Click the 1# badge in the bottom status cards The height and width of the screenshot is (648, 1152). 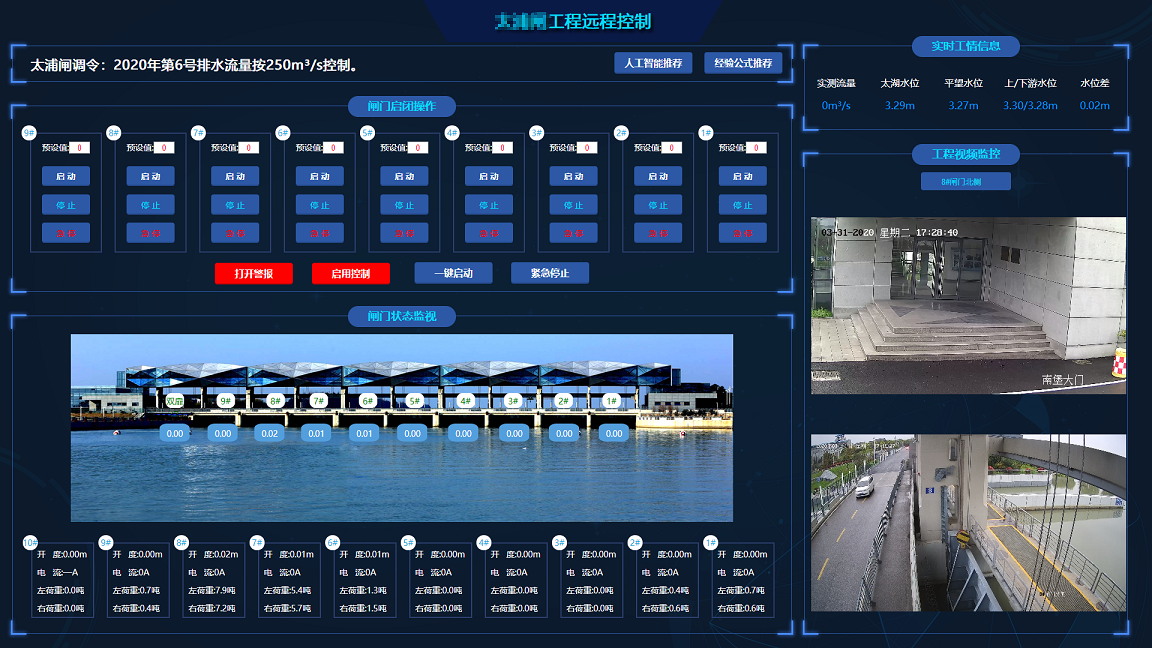(x=710, y=543)
